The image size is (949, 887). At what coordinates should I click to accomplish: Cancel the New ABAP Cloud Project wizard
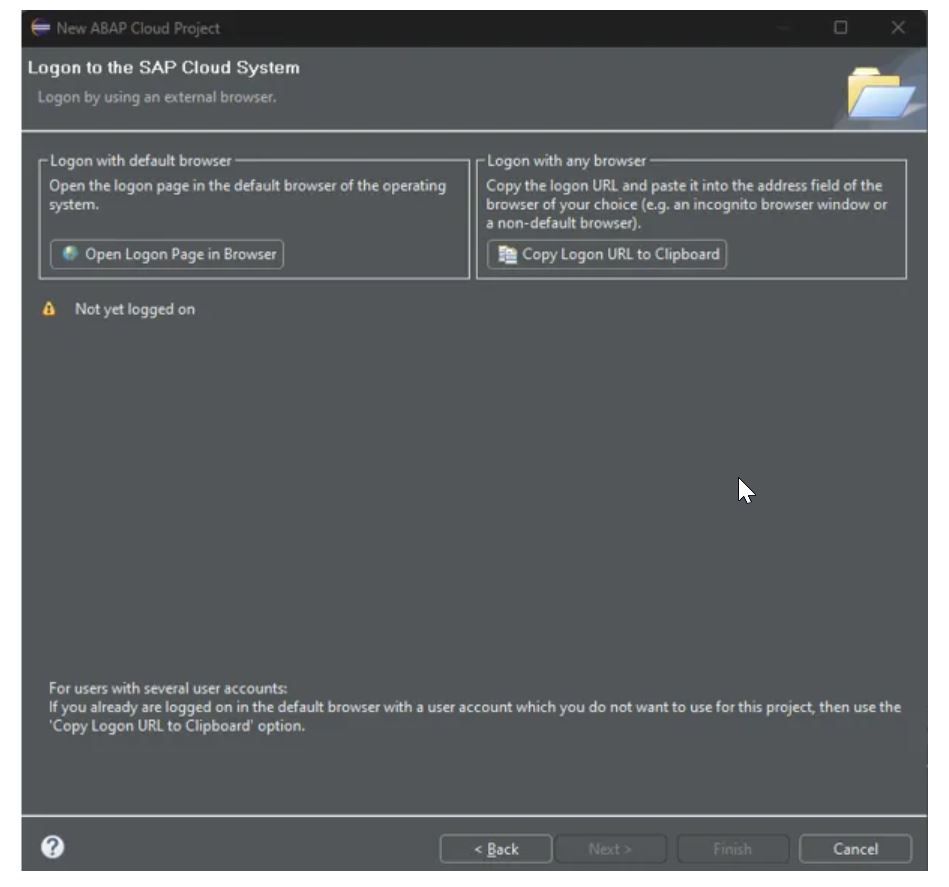855,849
